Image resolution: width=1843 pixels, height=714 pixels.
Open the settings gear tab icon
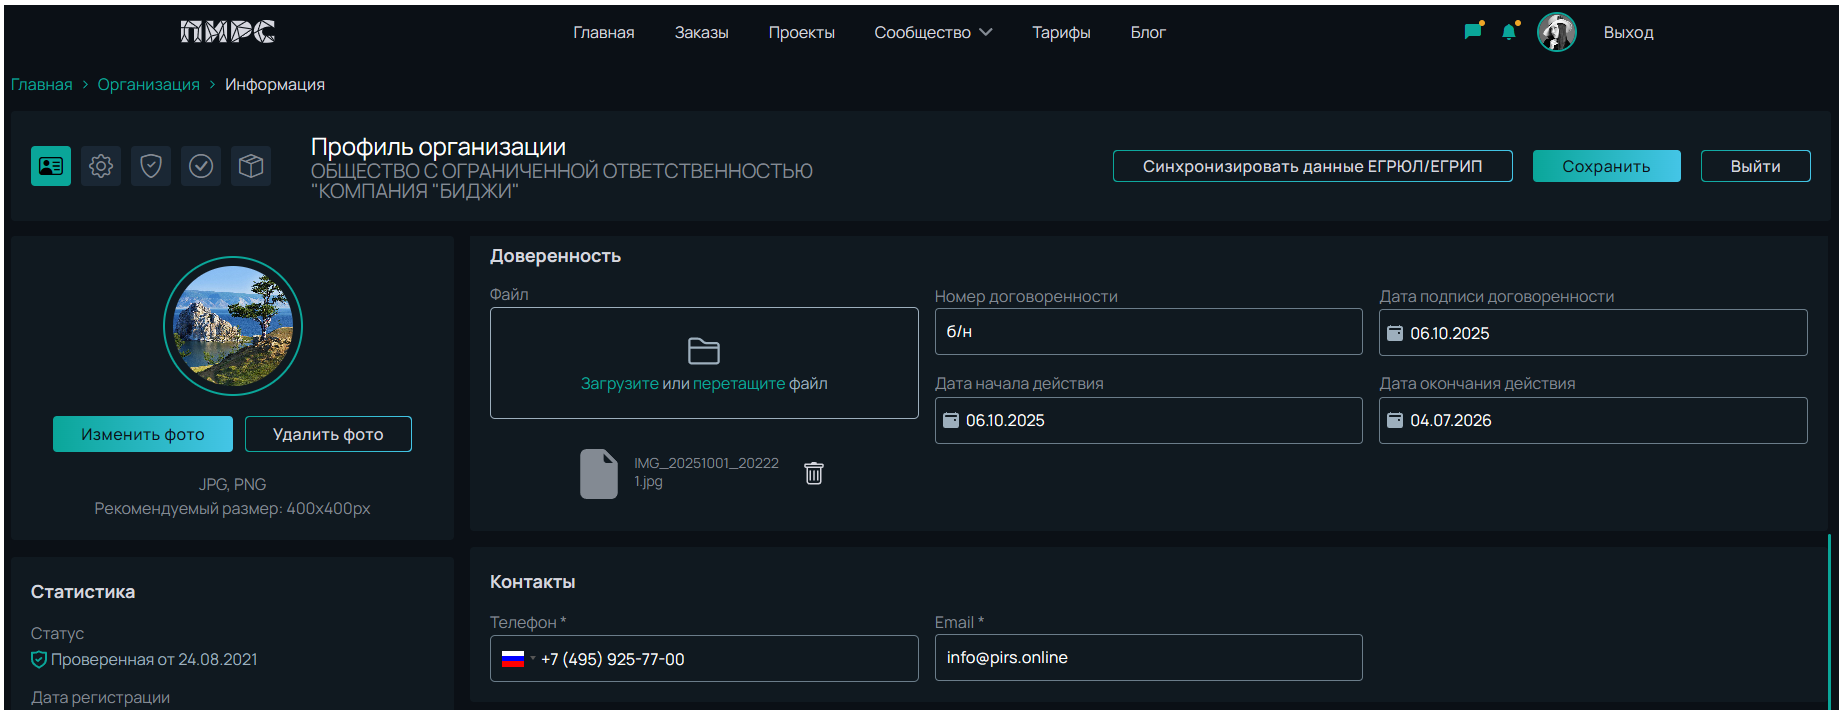(x=101, y=166)
